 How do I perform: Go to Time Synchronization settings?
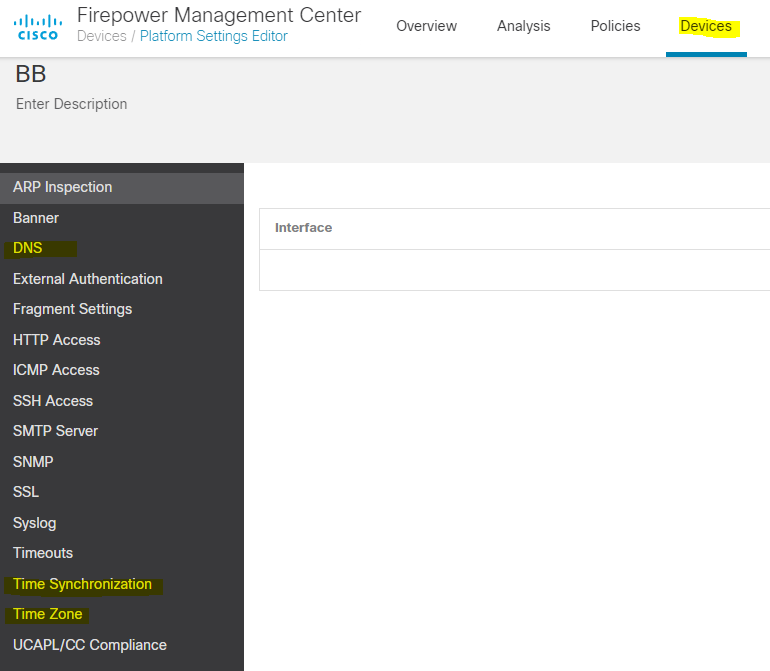(x=82, y=584)
